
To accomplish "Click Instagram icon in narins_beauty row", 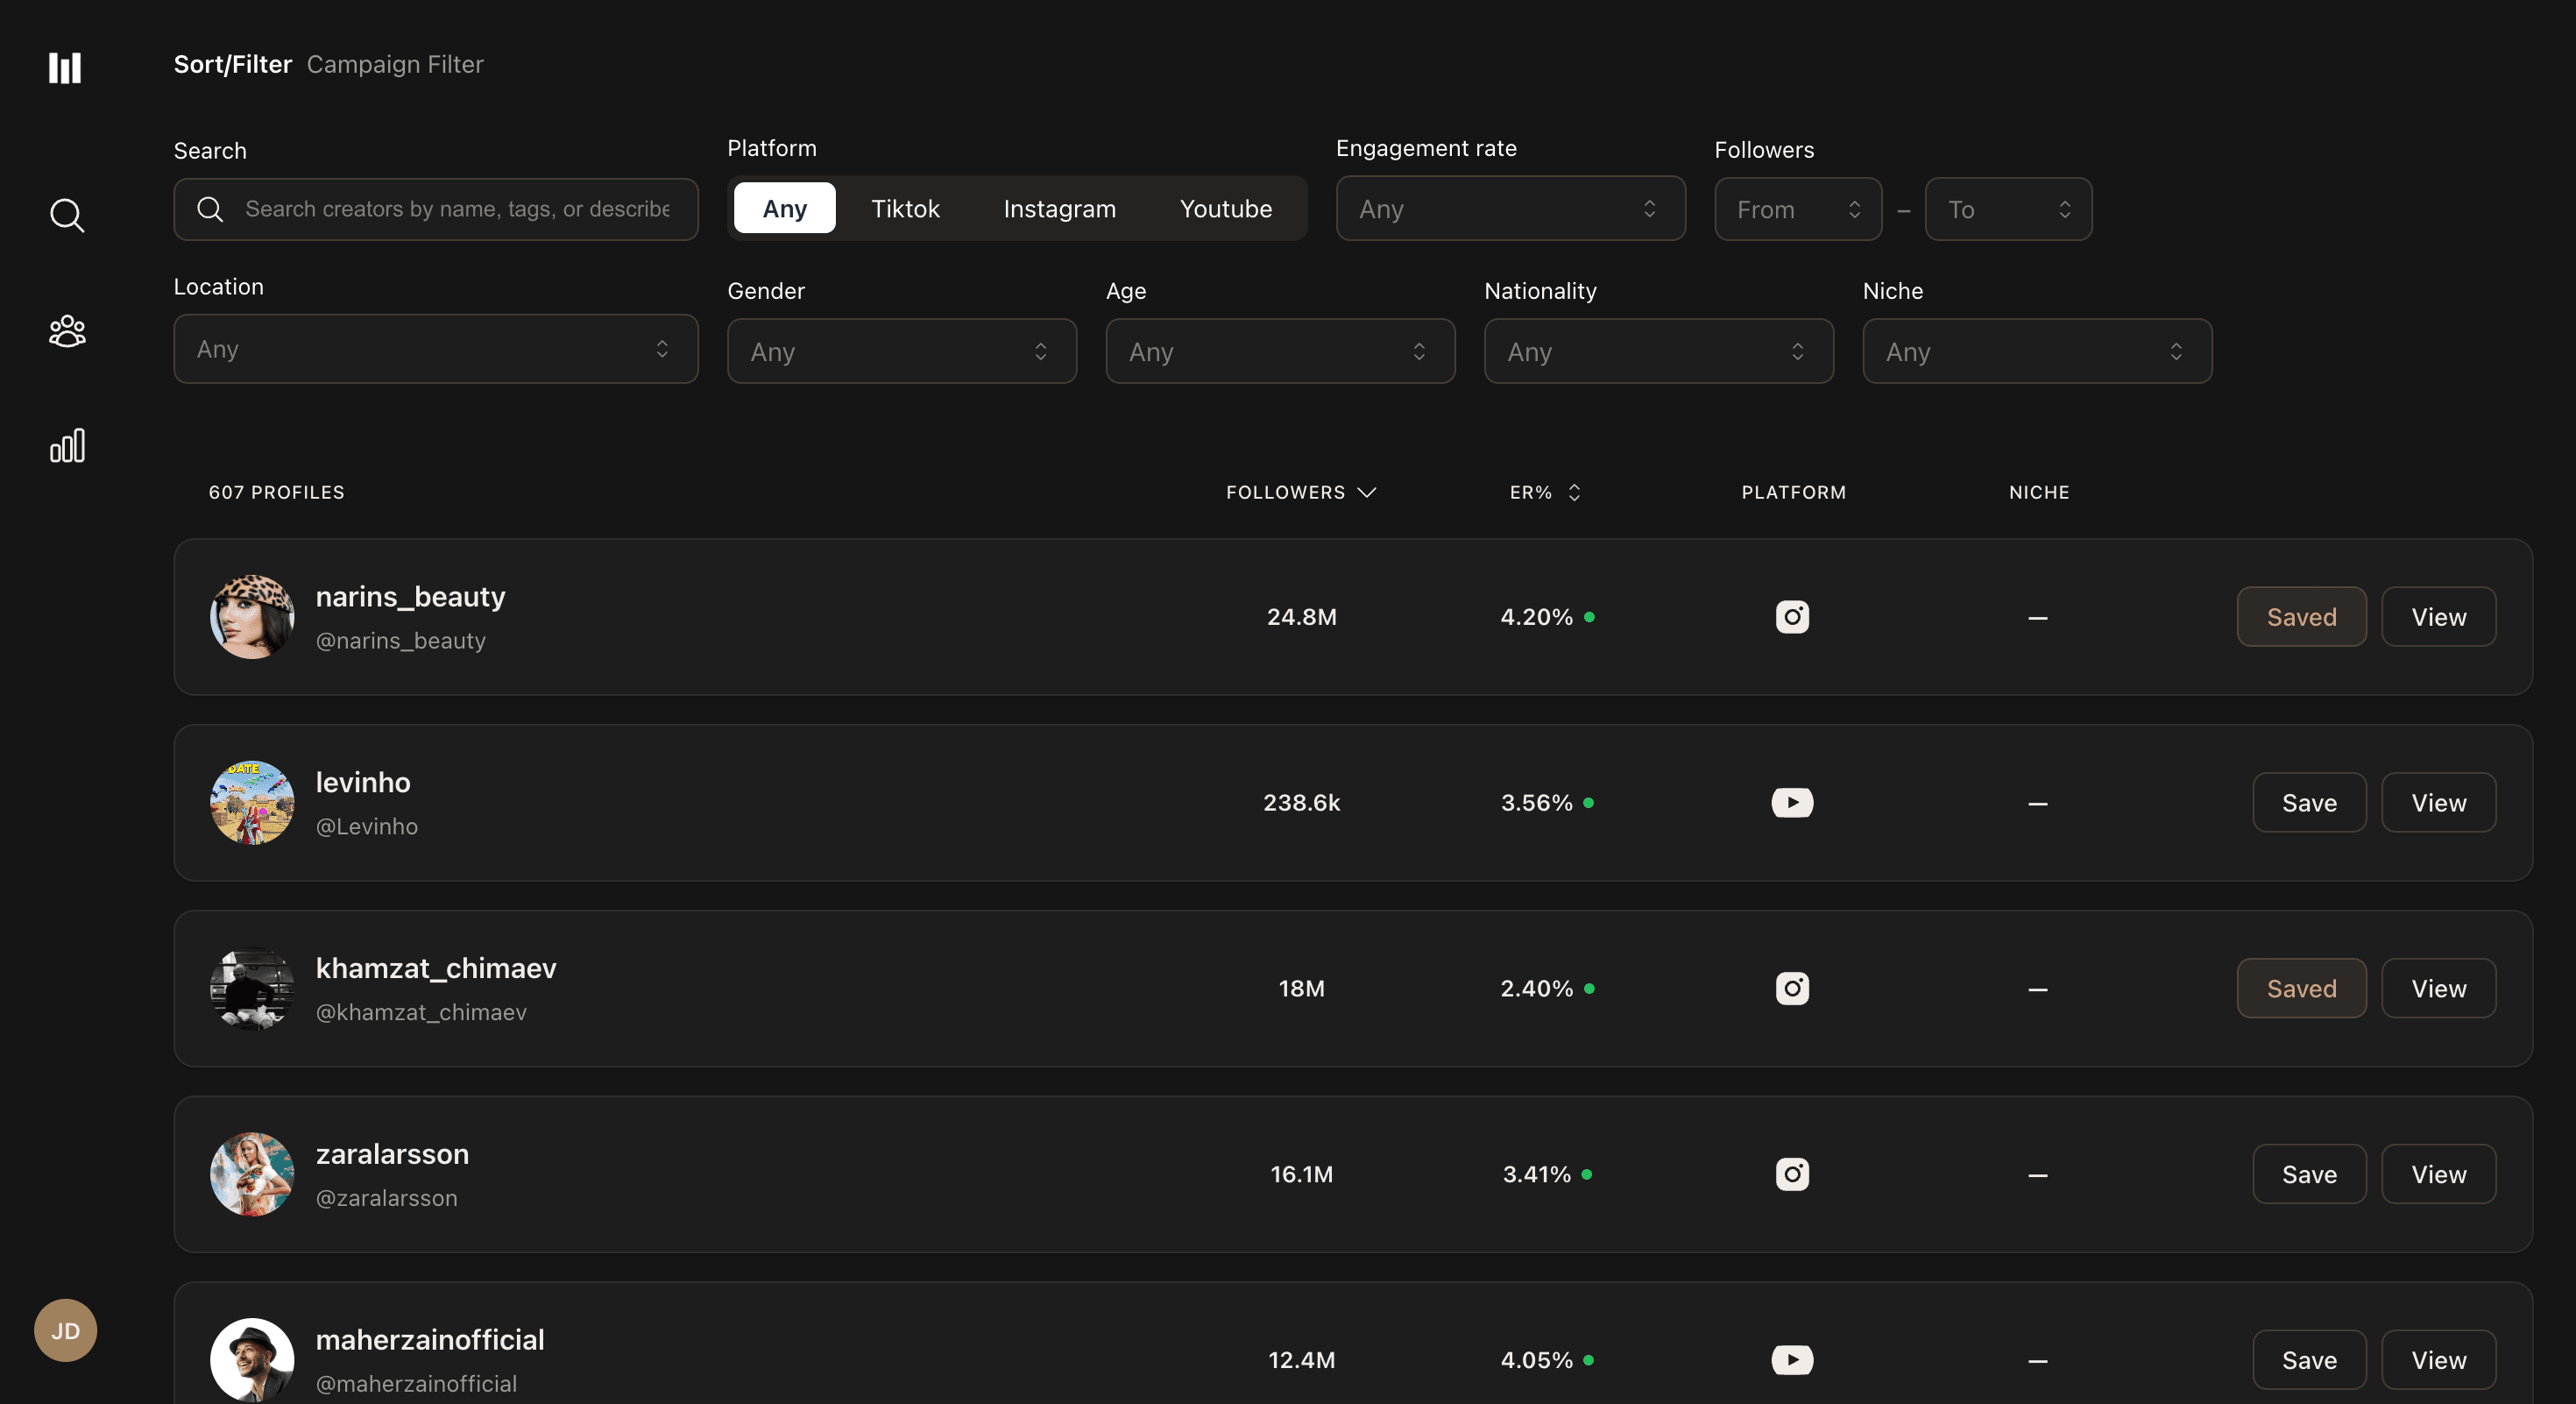I will click(1791, 617).
